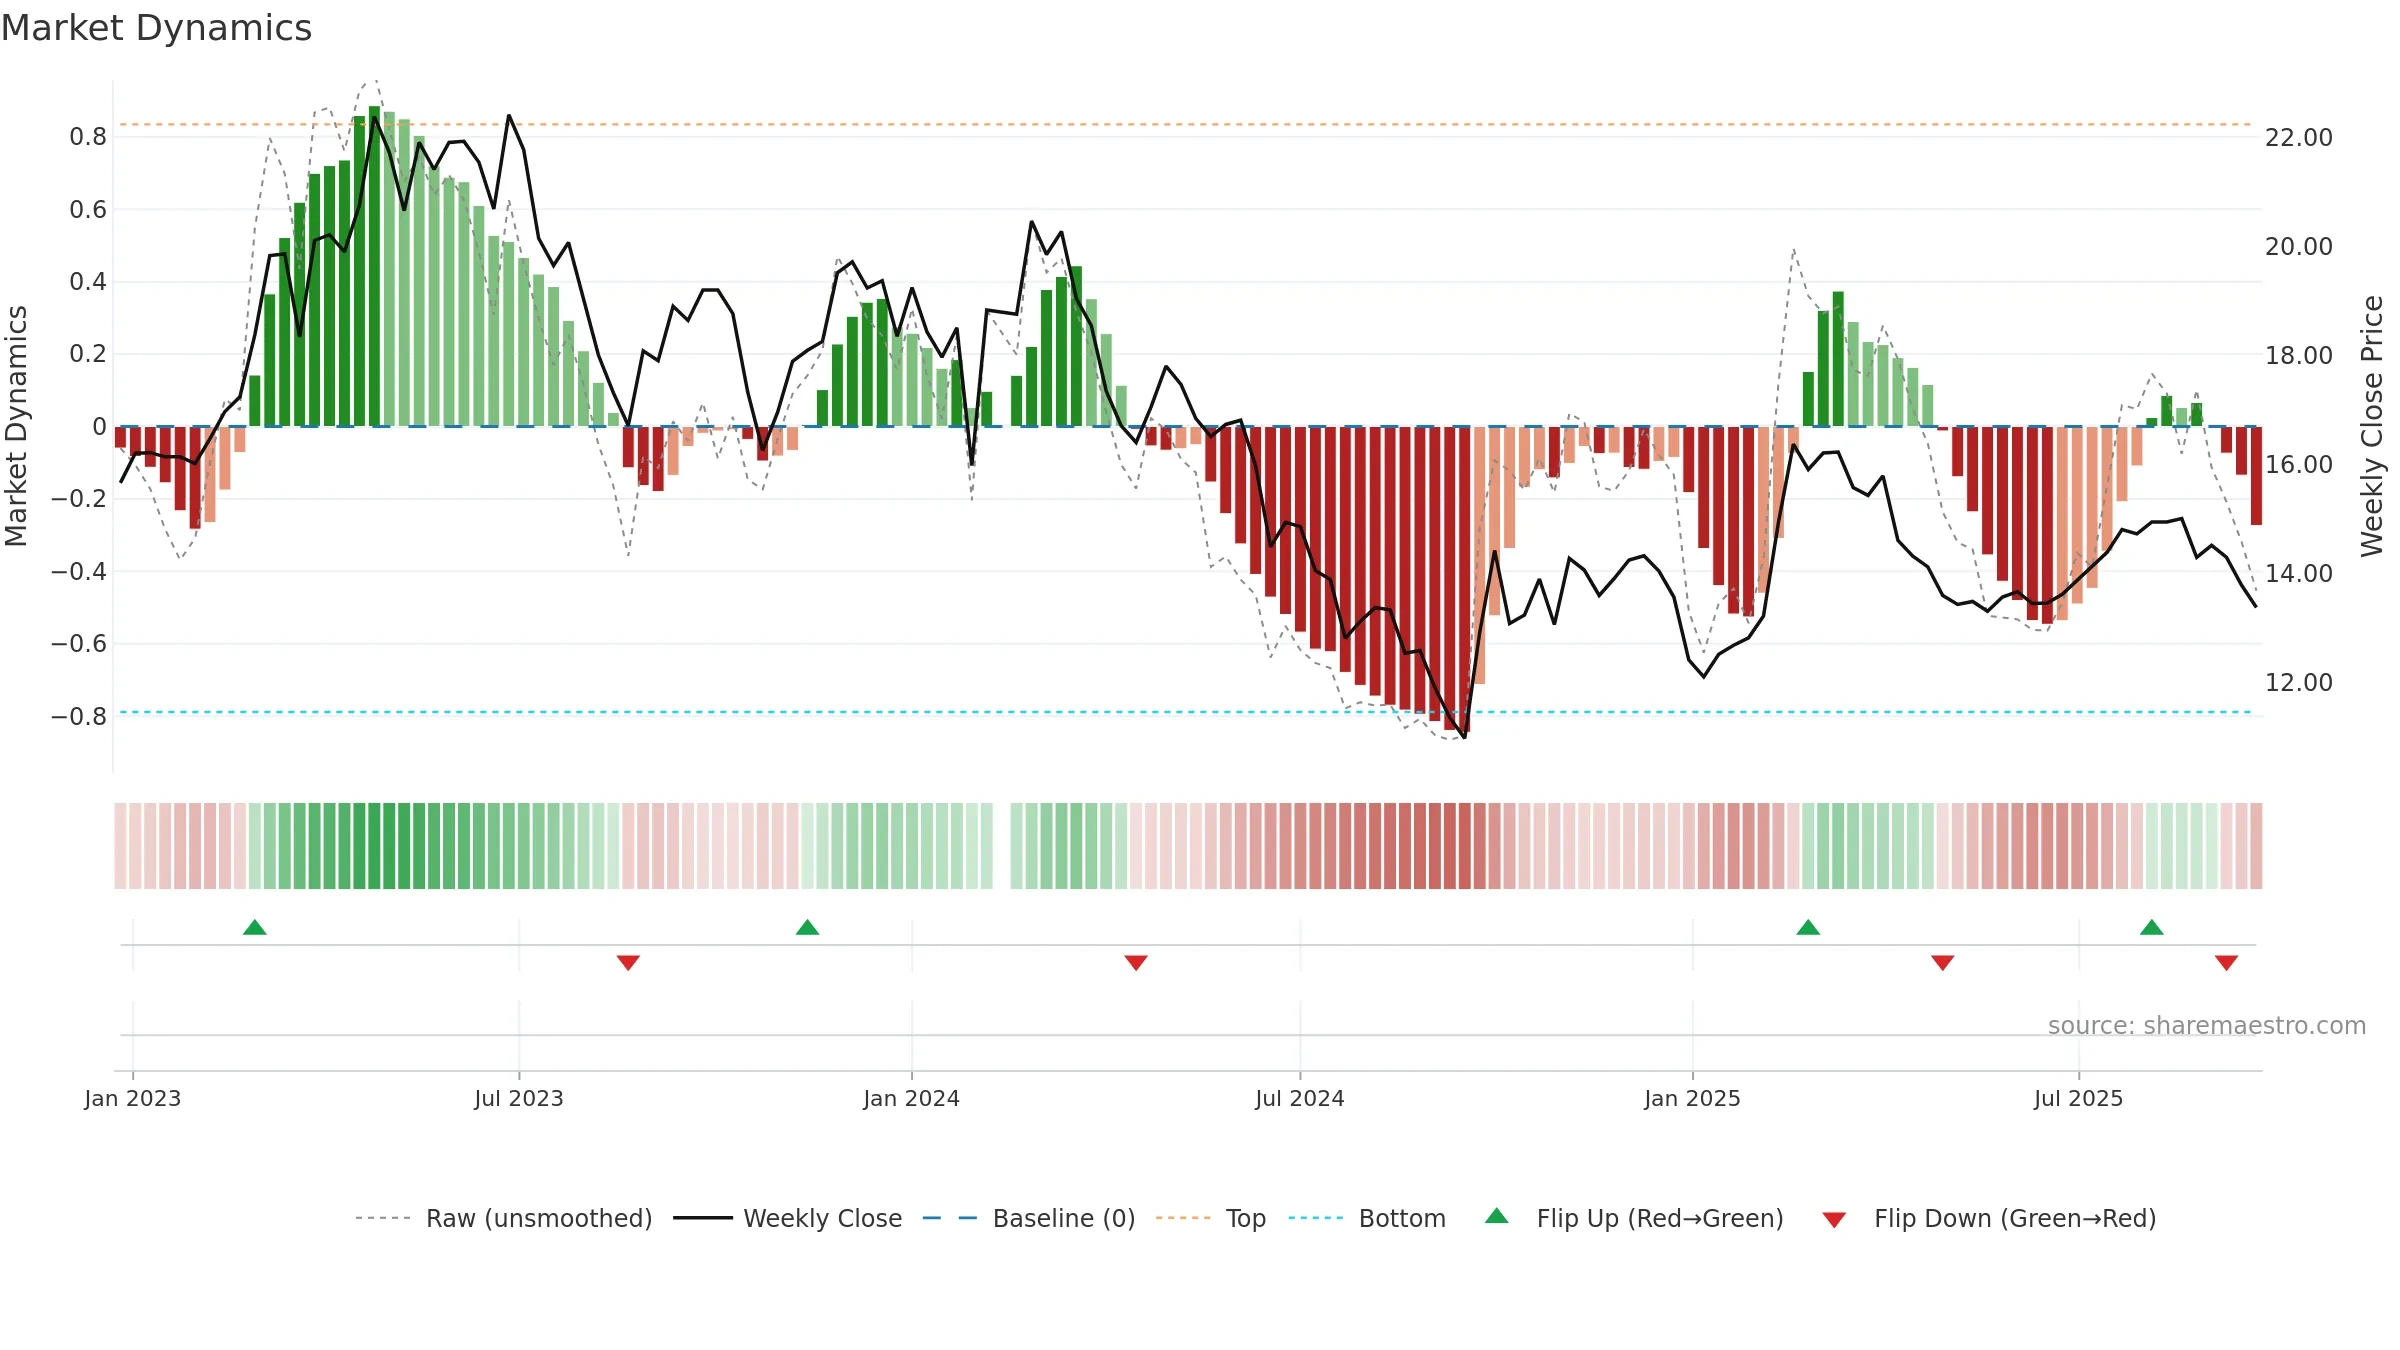The height and width of the screenshot is (1350, 2400).
Task: Click the 12.00 right axis price label
Action: [2299, 682]
